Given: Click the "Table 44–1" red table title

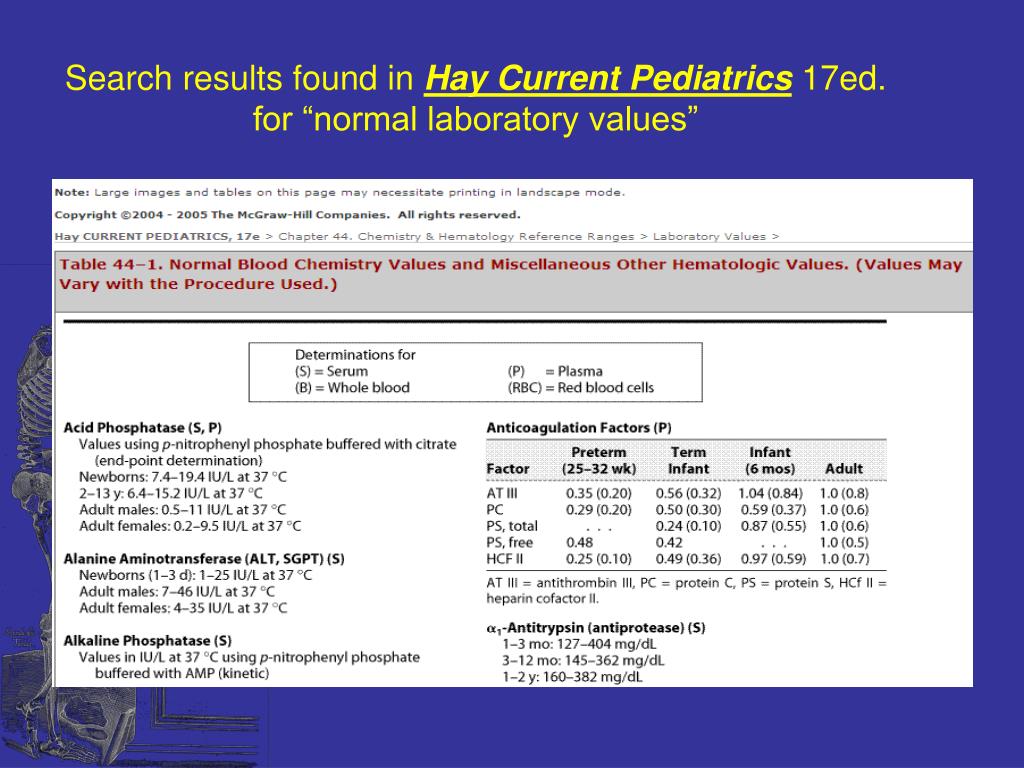Looking at the screenshot, I should tap(511, 274).
